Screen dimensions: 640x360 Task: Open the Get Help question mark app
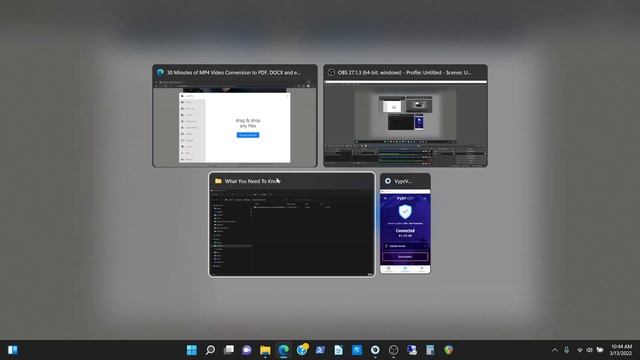point(302,349)
